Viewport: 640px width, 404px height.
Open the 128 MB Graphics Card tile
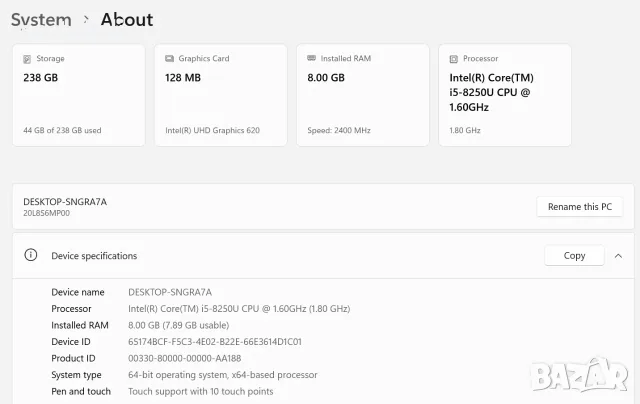(221, 95)
